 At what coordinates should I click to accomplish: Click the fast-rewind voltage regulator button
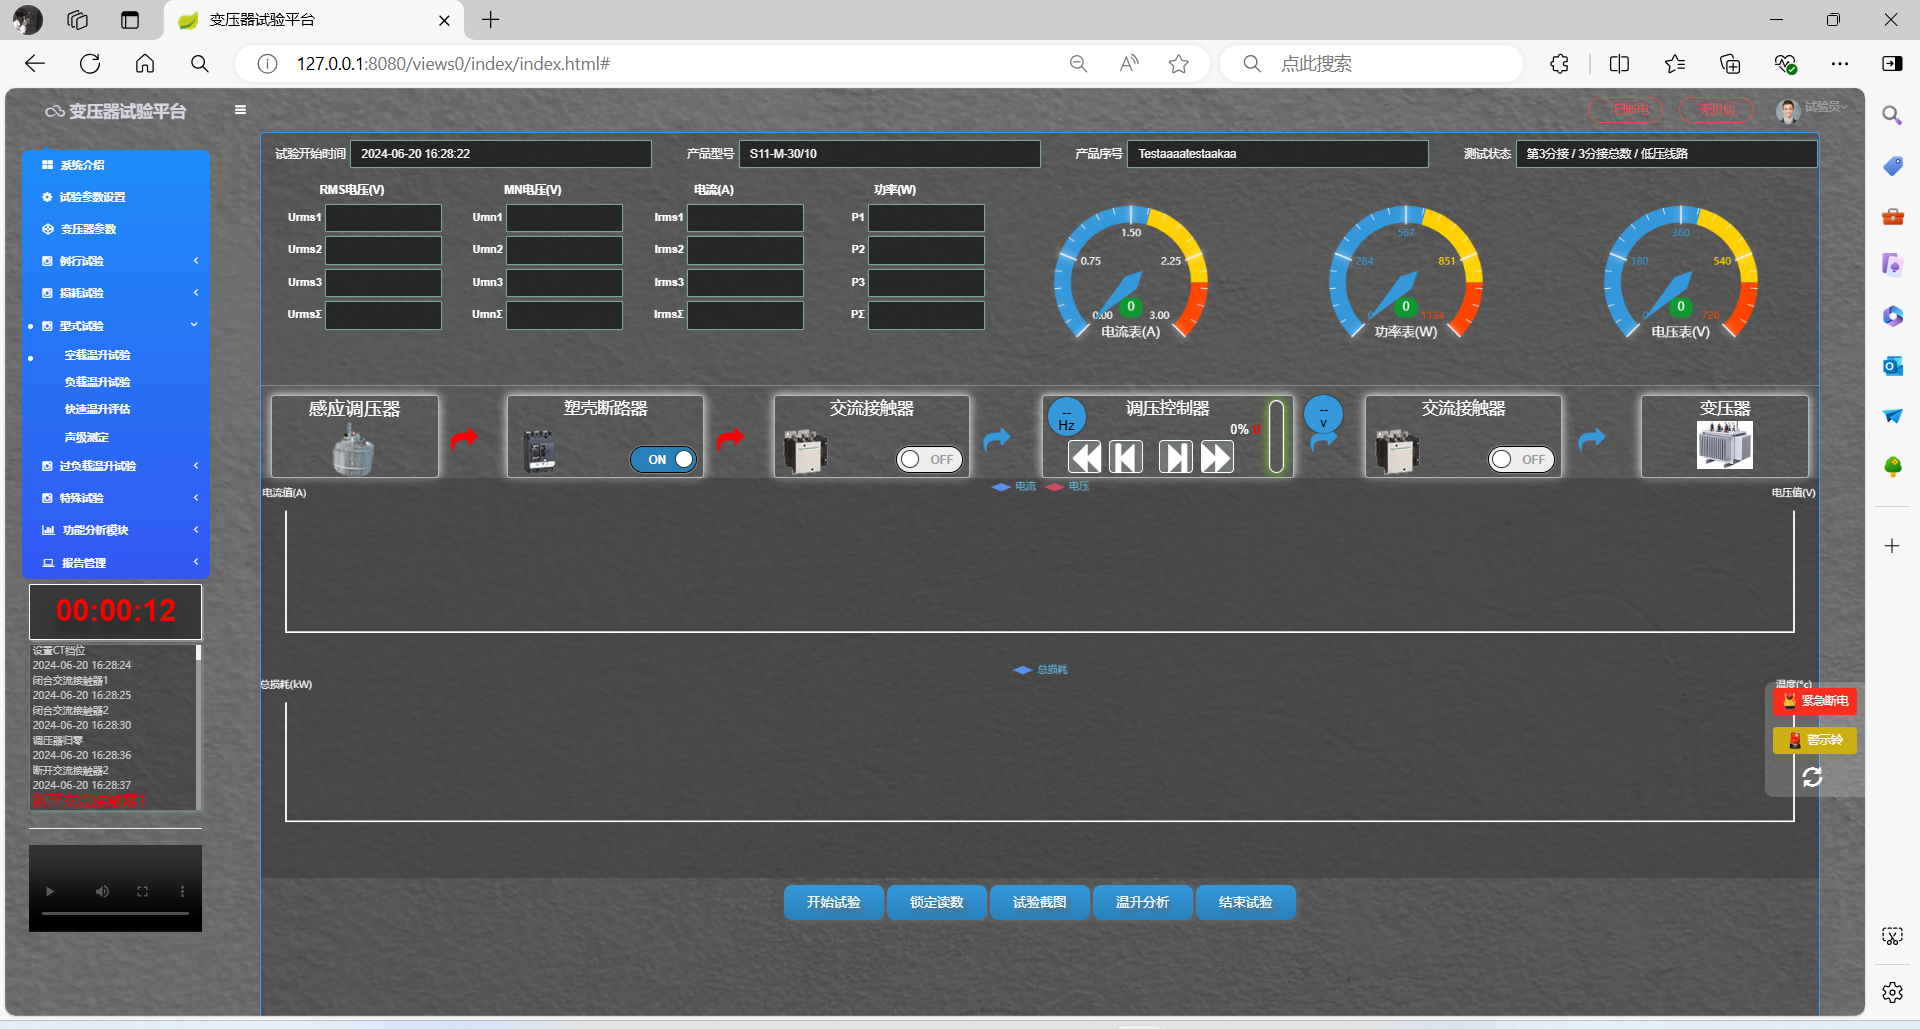[x=1085, y=458]
